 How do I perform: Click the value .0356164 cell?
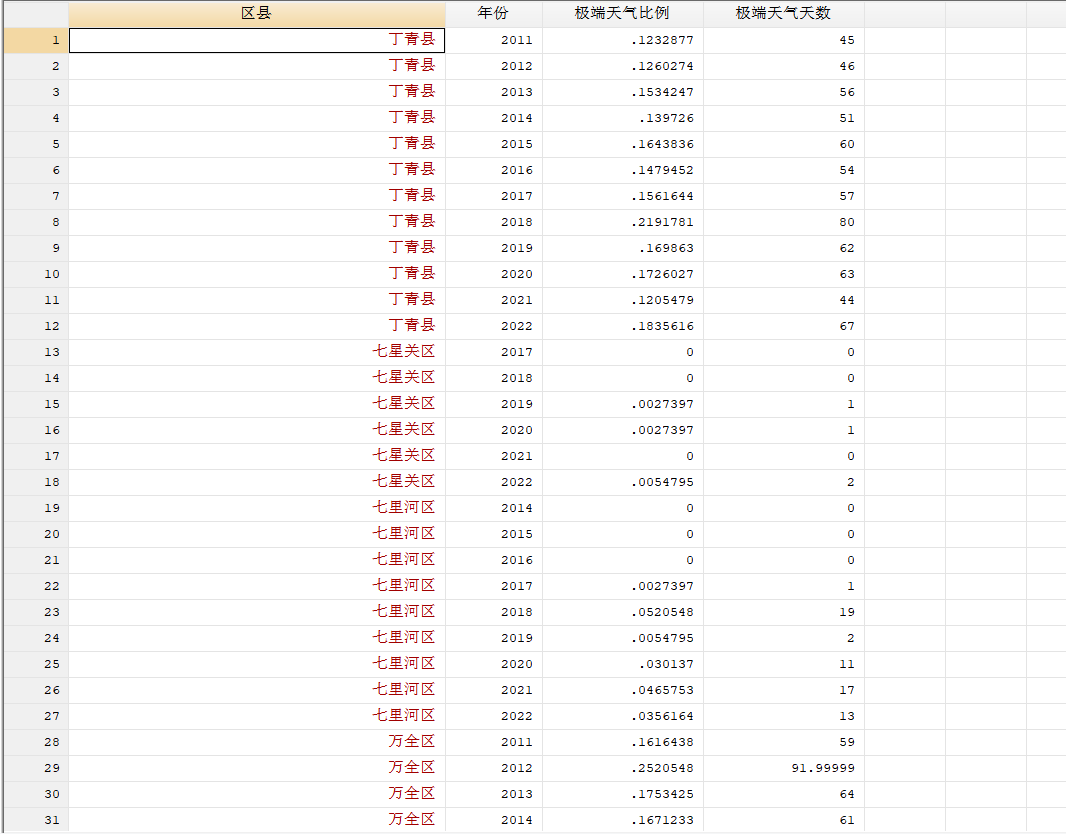pos(623,716)
